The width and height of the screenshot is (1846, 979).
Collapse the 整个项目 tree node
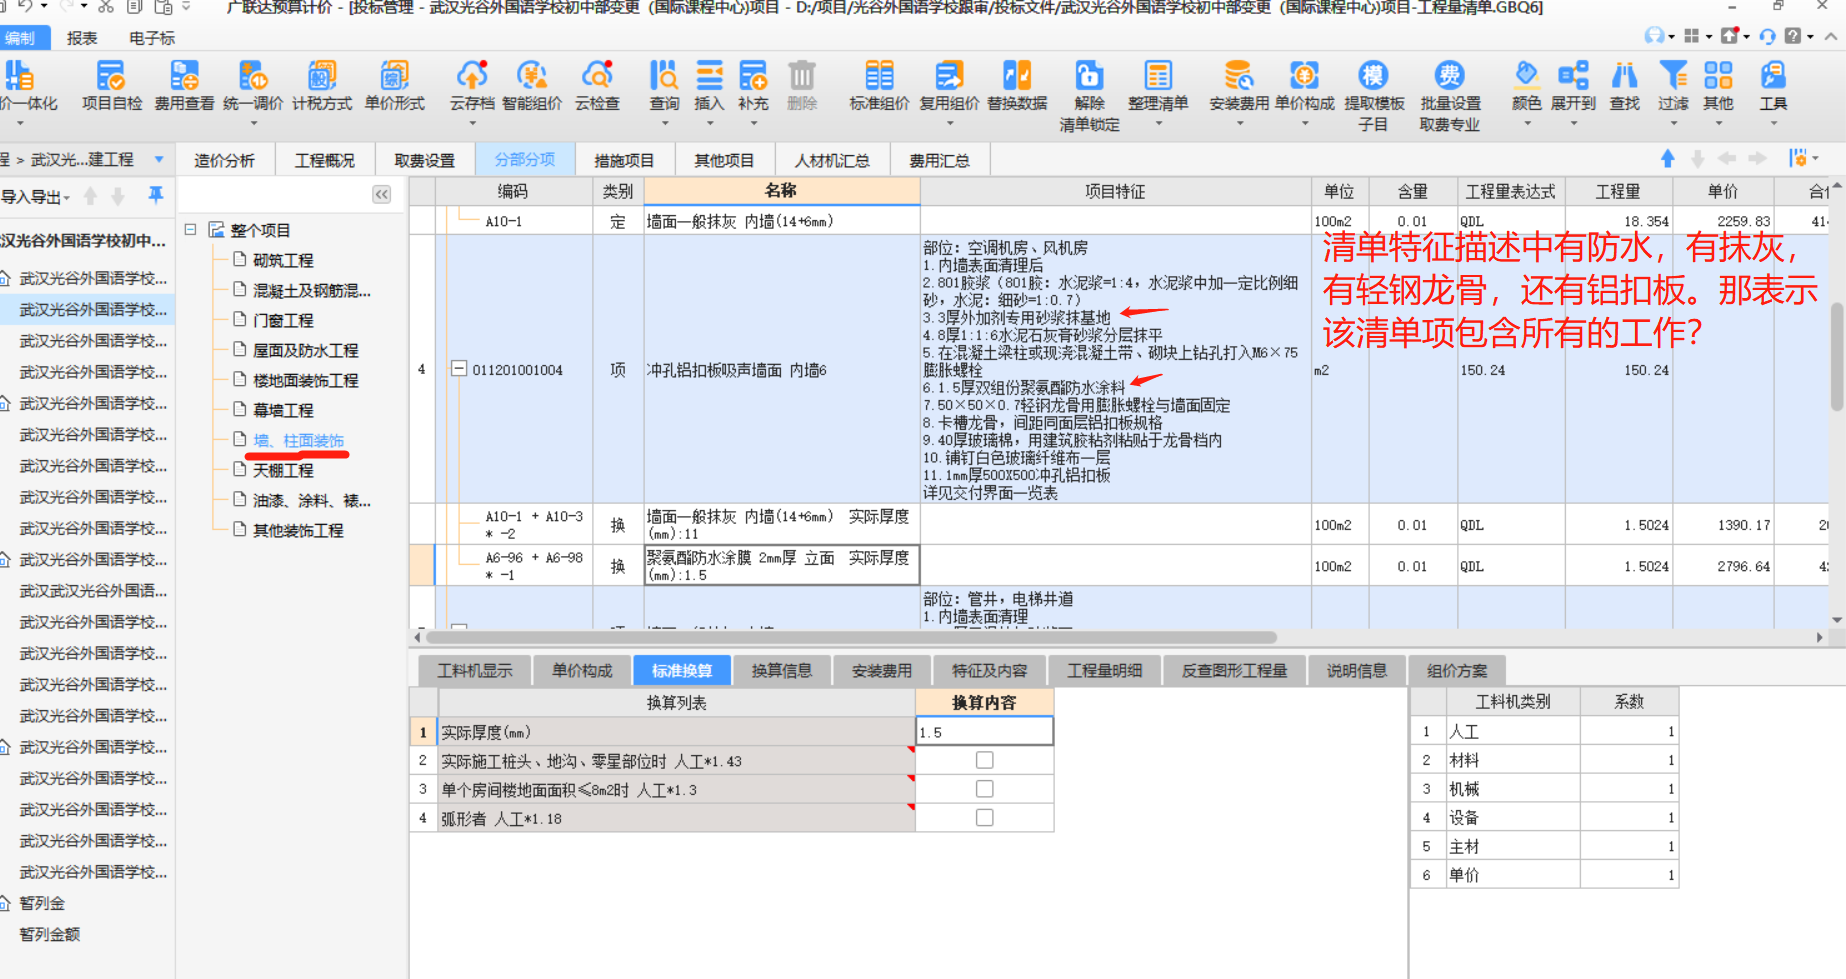click(x=191, y=229)
